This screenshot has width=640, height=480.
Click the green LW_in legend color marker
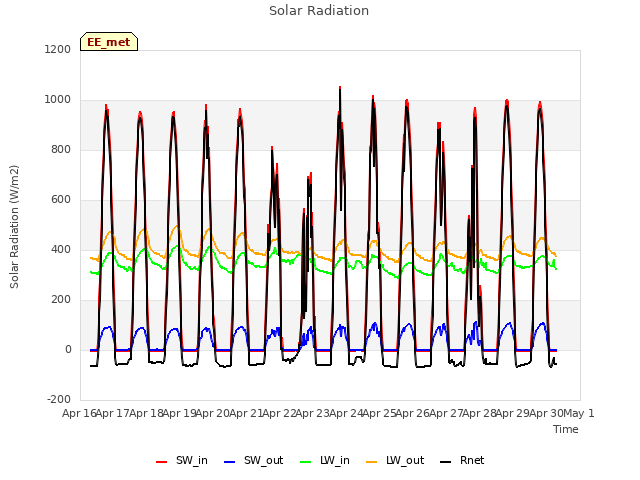point(306,462)
